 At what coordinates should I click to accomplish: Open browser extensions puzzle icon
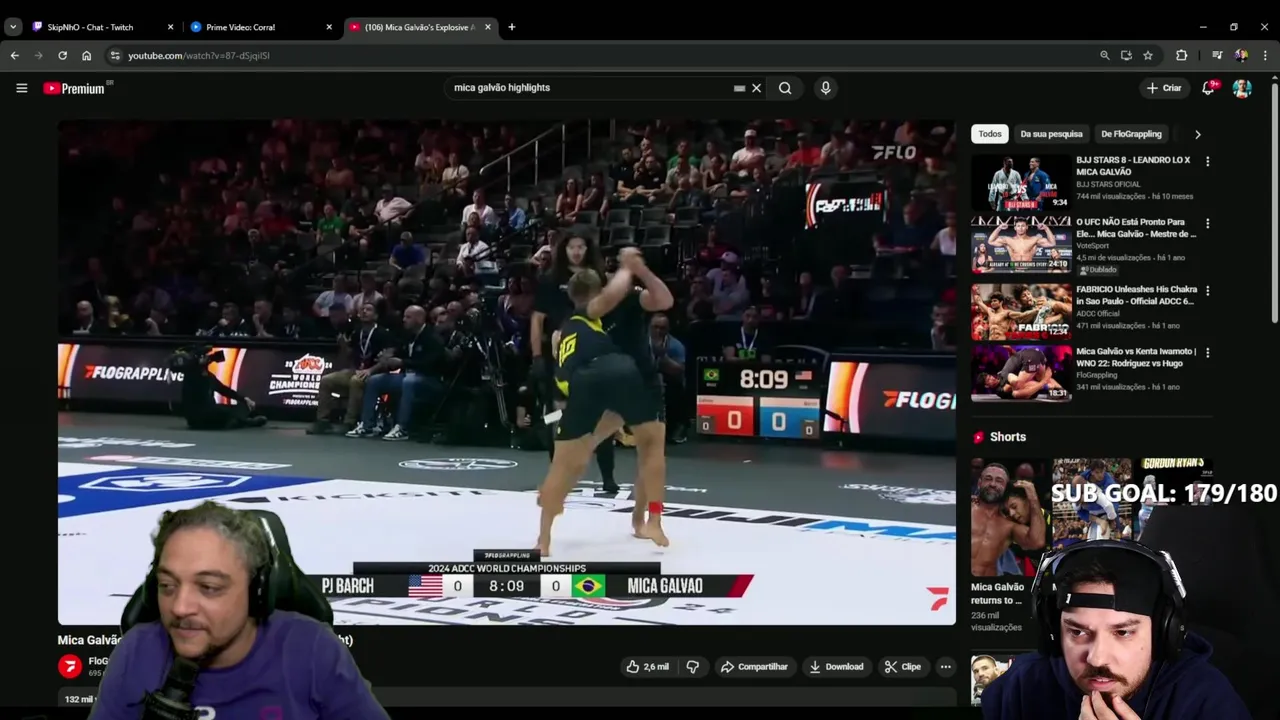pyautogui.click(x=1181, y=56)
